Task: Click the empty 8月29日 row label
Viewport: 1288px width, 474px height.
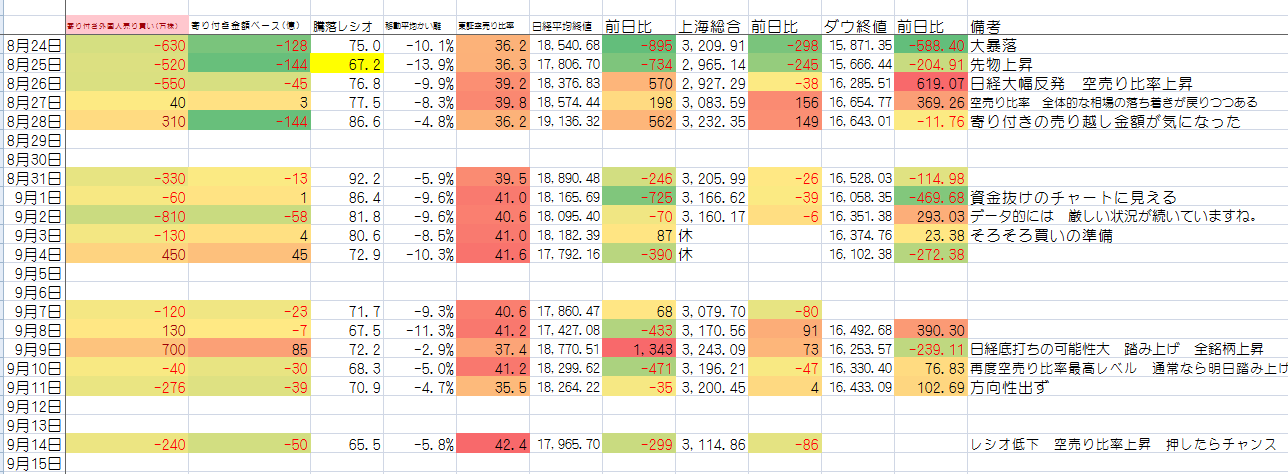Action: pyautogui.click(x=32, y=141)
